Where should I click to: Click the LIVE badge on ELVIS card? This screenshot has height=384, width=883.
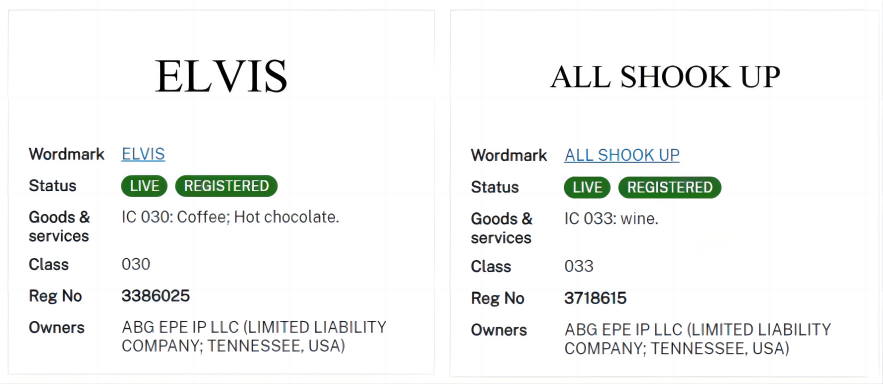pyautogui.click(x=144, y=186)
